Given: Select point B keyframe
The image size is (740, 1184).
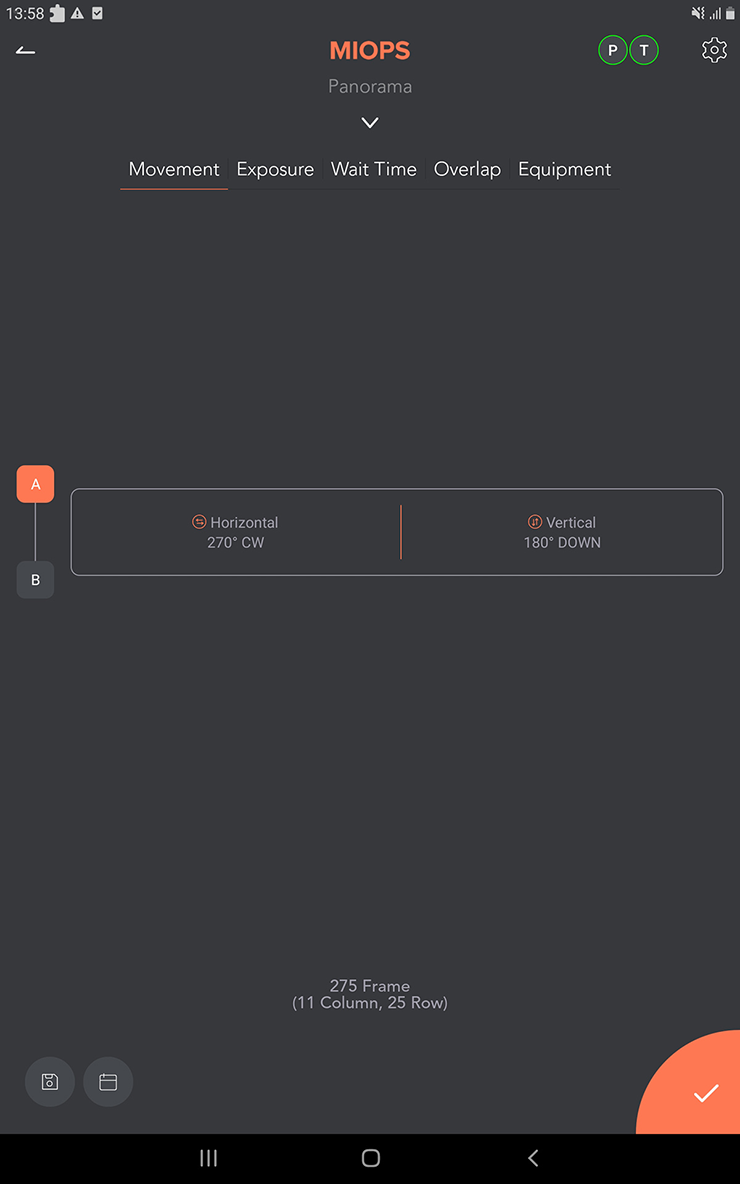Looking at the screenshot, I should 35,580.
